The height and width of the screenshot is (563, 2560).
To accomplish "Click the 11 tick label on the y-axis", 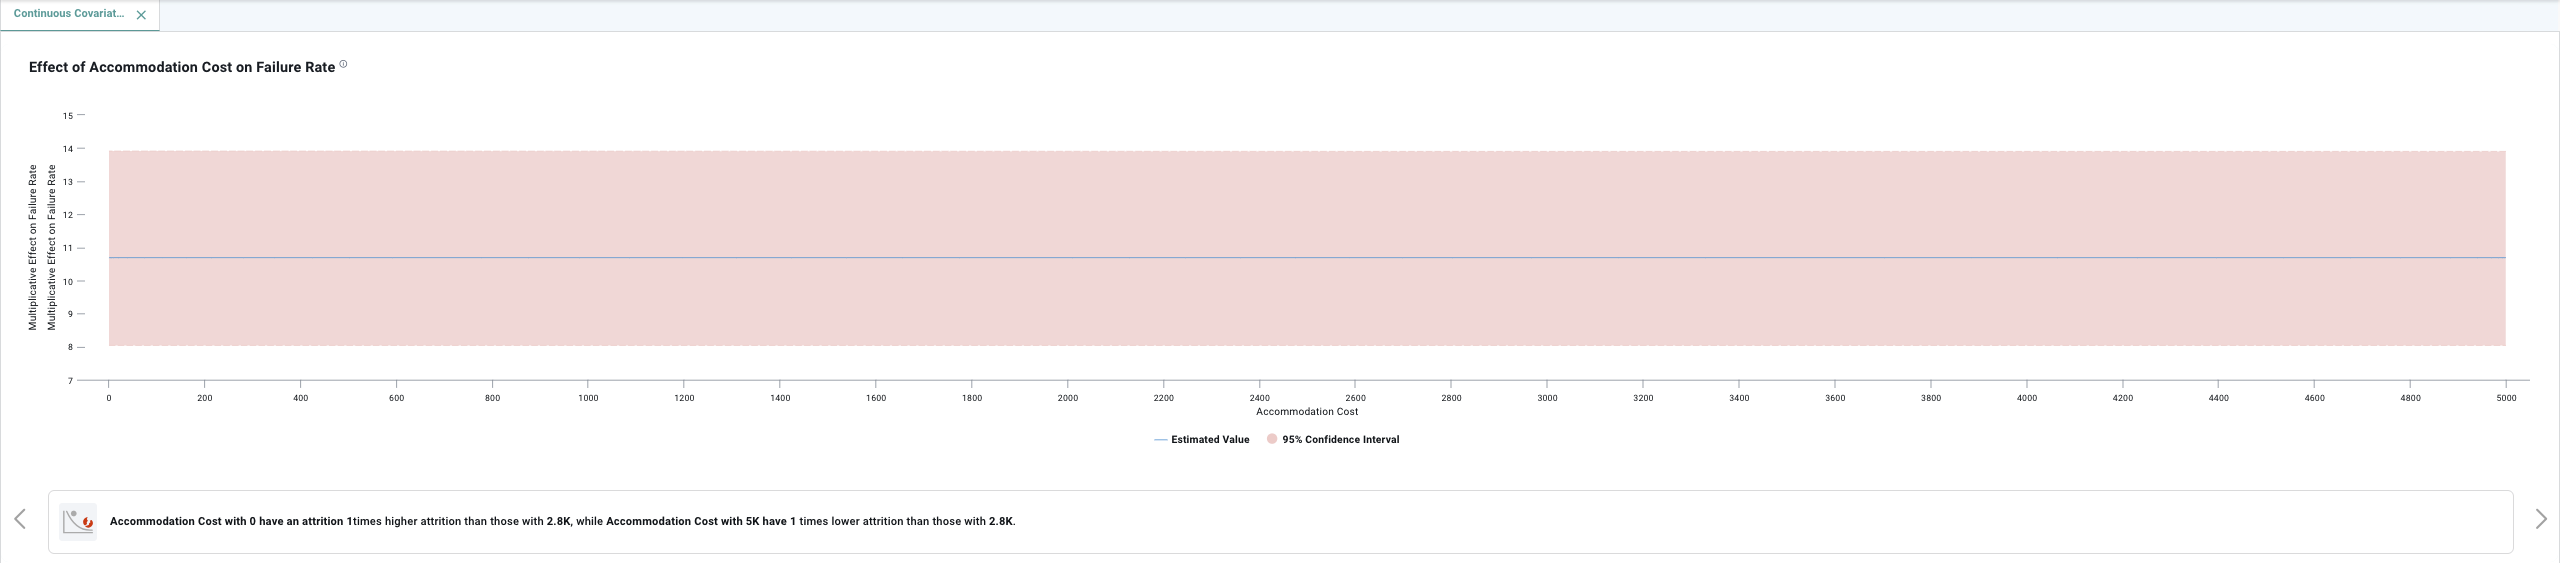I will click(x=68, y=248).
